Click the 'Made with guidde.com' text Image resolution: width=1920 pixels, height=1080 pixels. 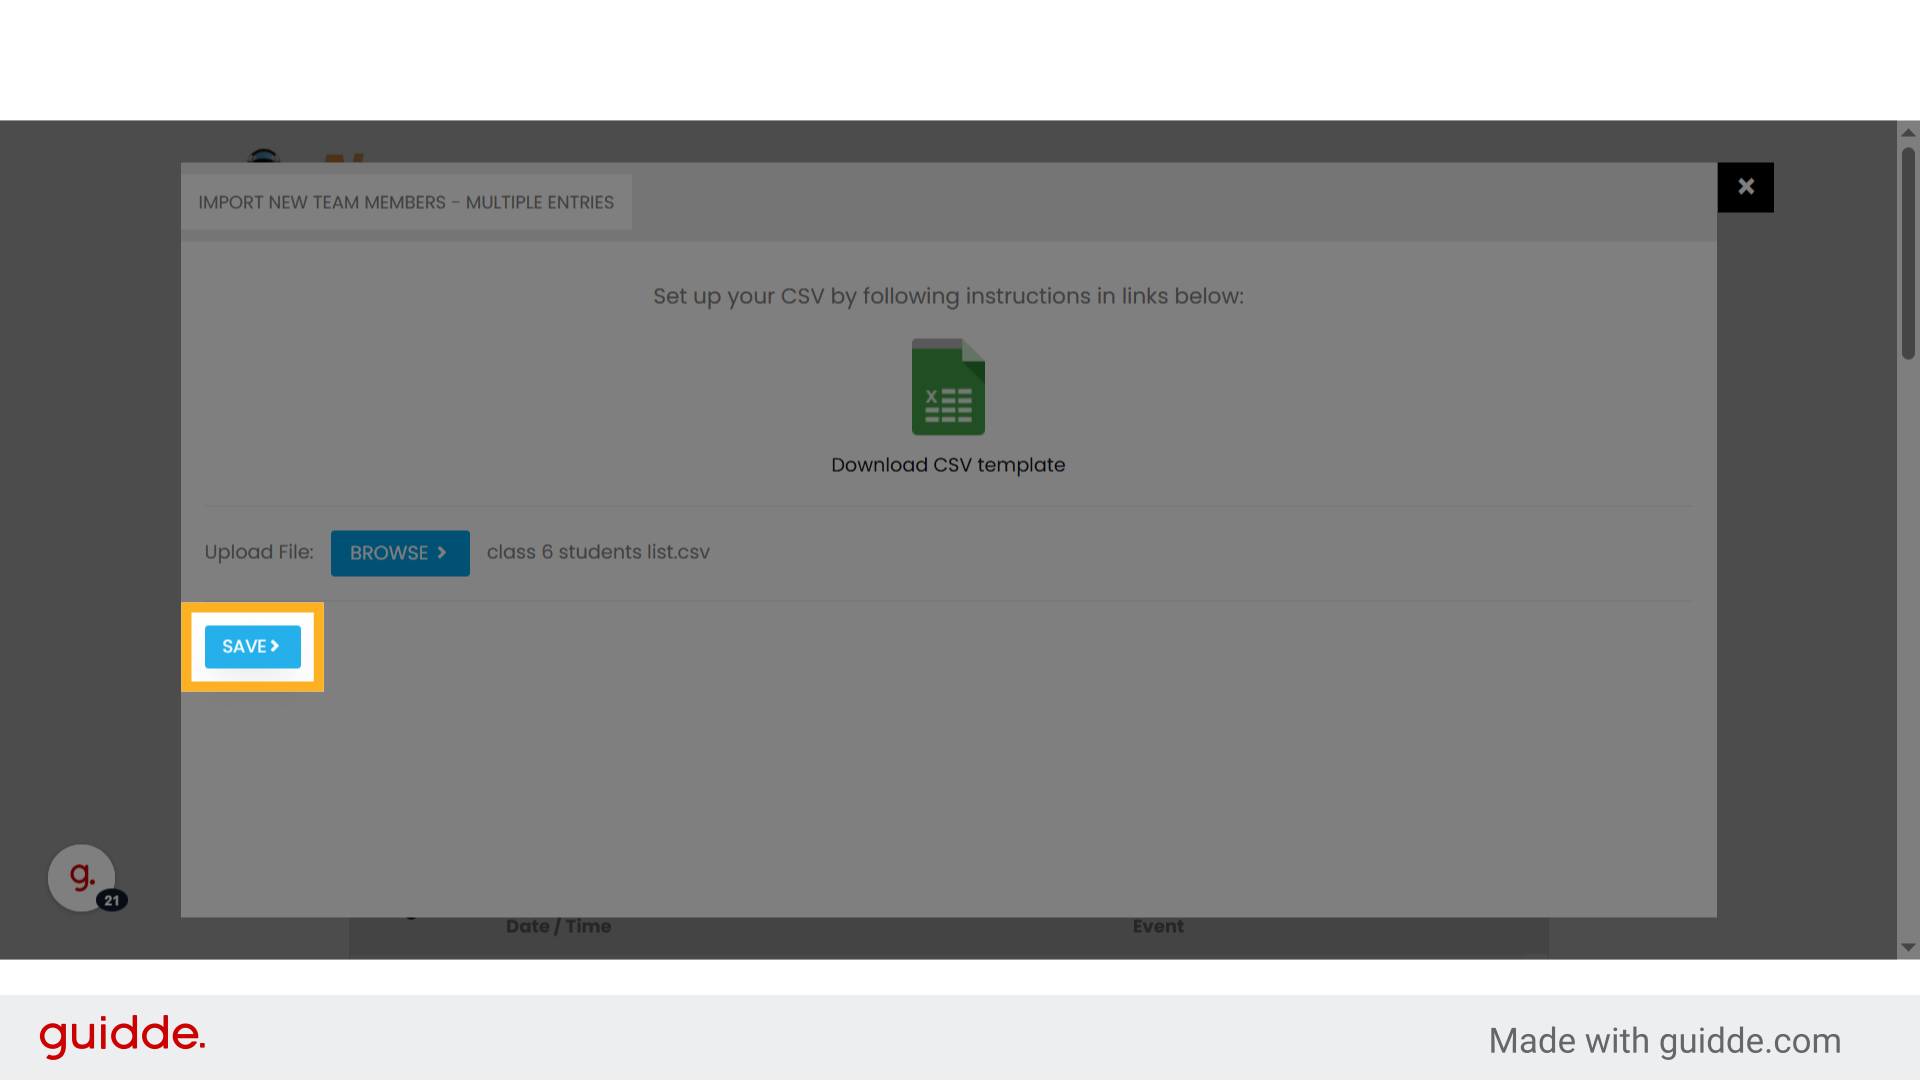coord(1664,1041)
